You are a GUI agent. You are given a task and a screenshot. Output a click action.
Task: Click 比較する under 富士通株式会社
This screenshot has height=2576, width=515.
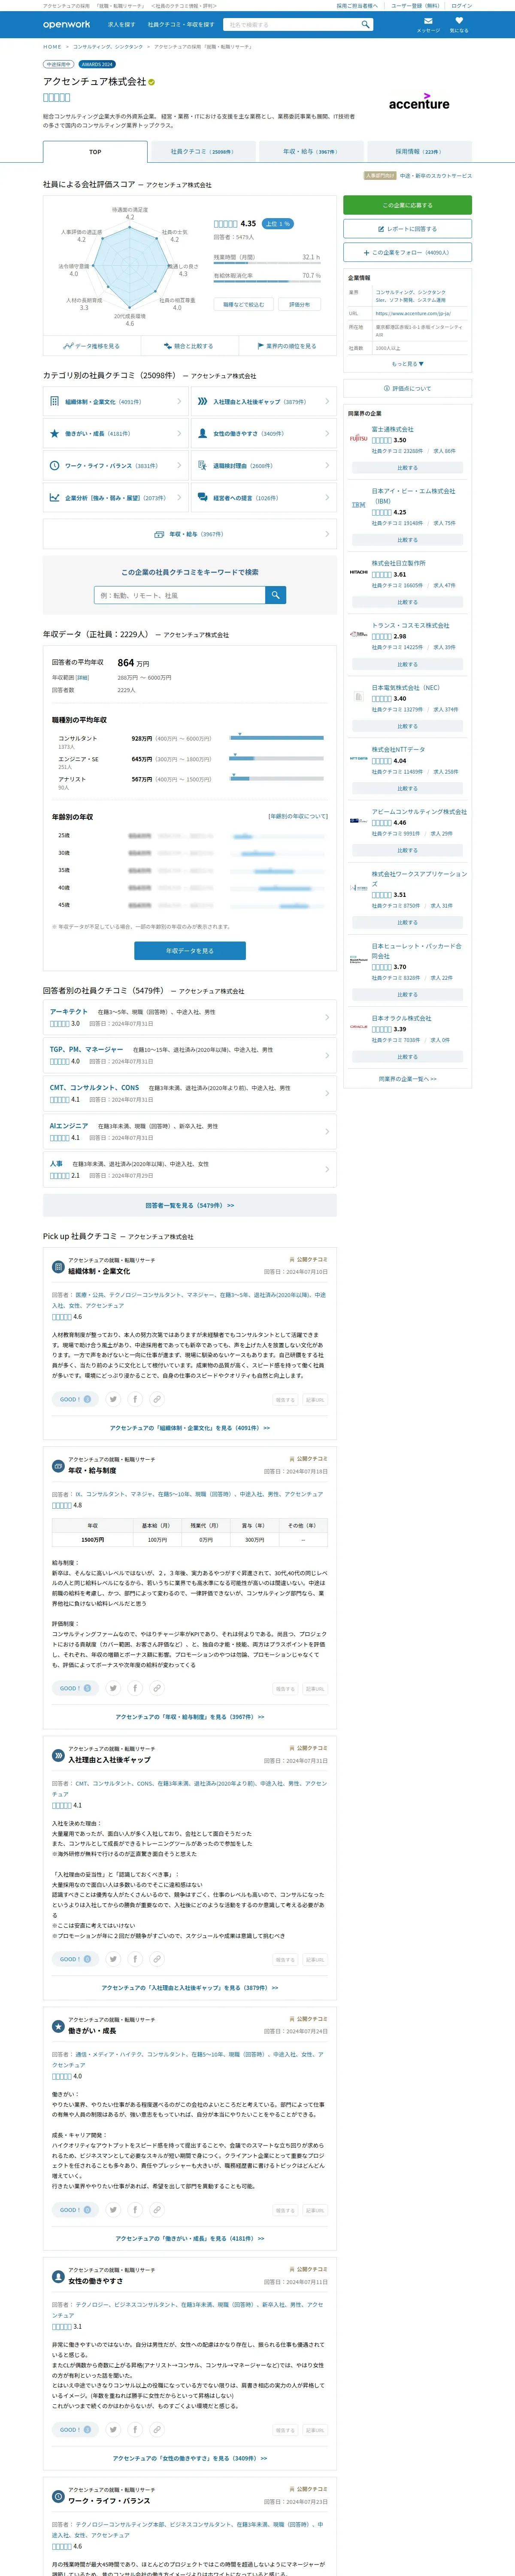coord(407,468)
